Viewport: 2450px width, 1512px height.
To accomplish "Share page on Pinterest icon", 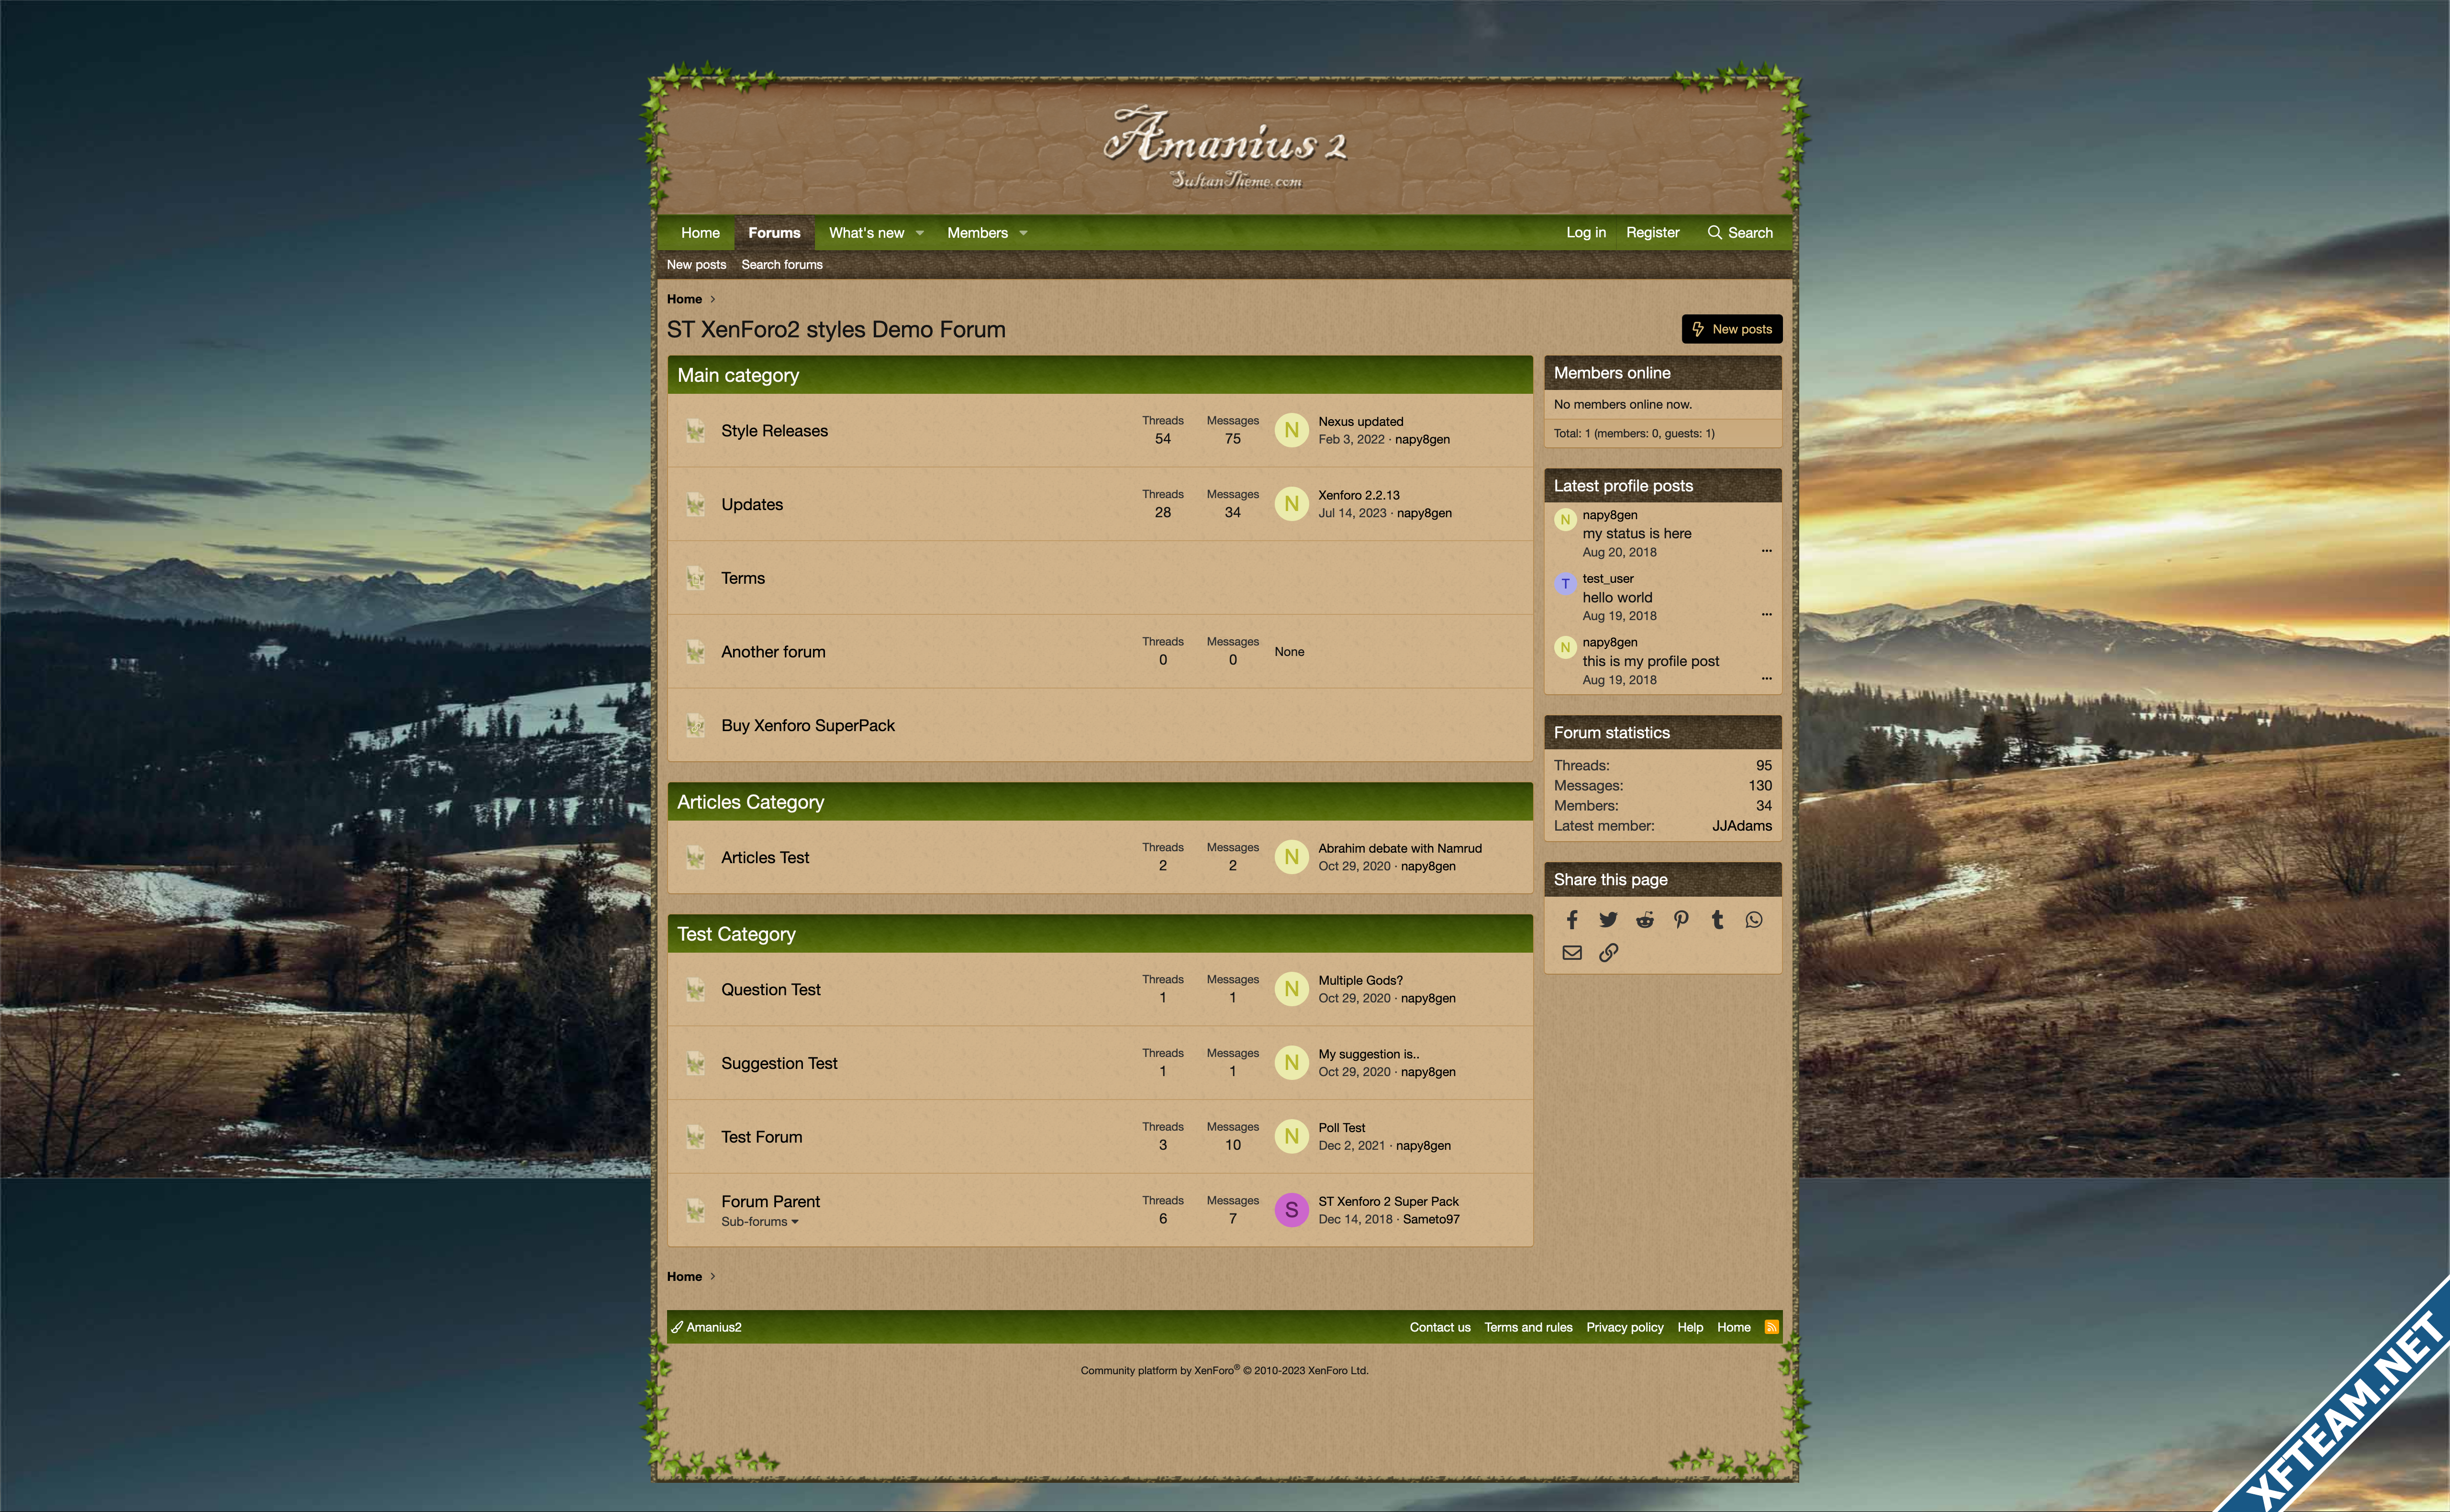I will coord(1681,920).
